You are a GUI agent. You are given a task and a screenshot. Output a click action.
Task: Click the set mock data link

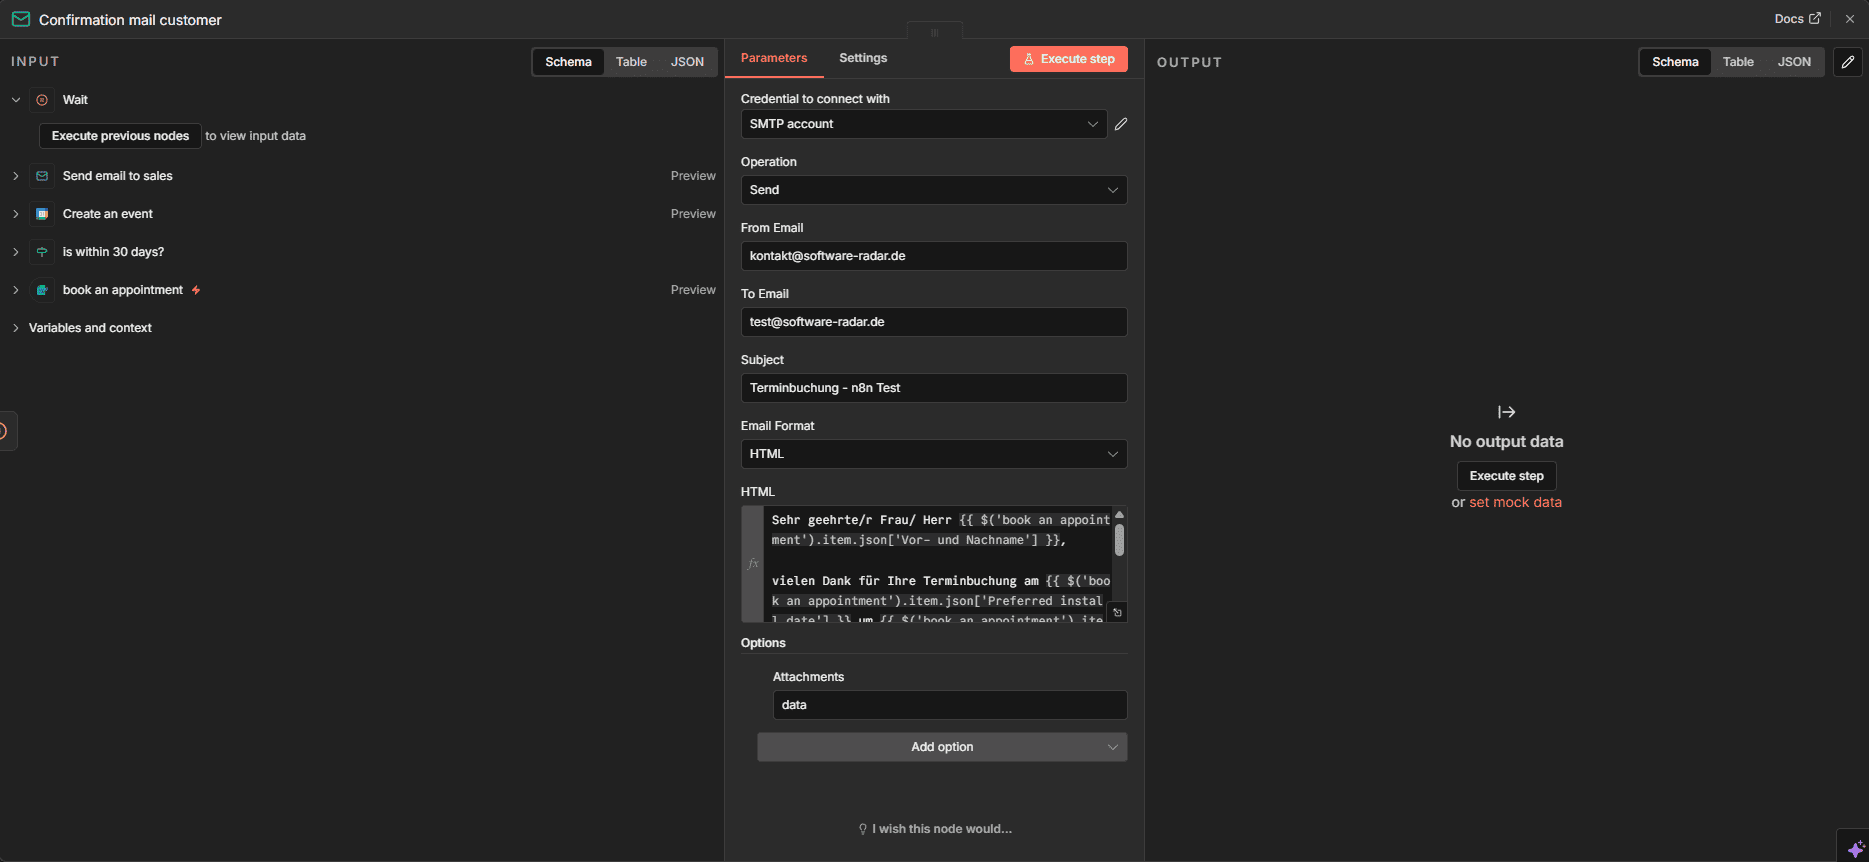(x=1515, y=502)
